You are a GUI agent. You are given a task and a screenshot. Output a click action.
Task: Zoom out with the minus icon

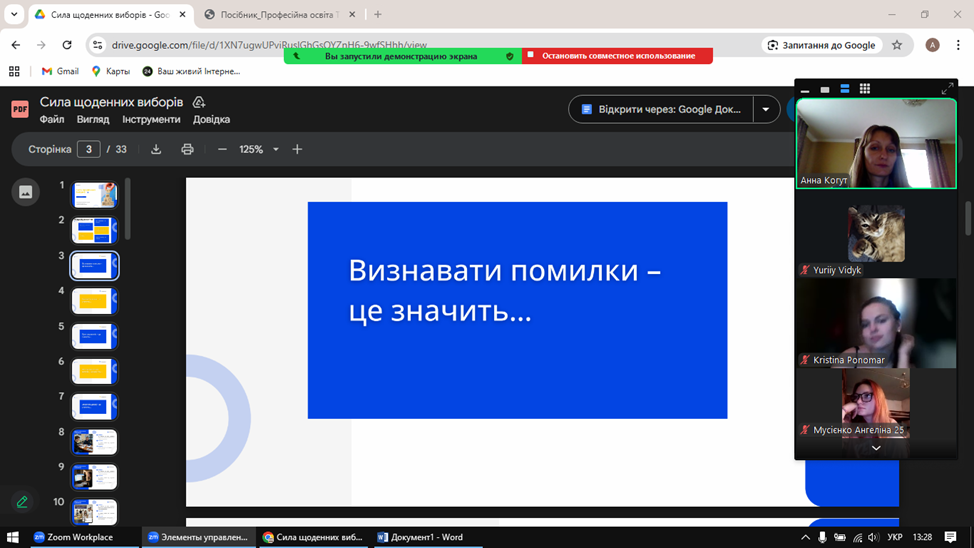(x=222, y=149)
